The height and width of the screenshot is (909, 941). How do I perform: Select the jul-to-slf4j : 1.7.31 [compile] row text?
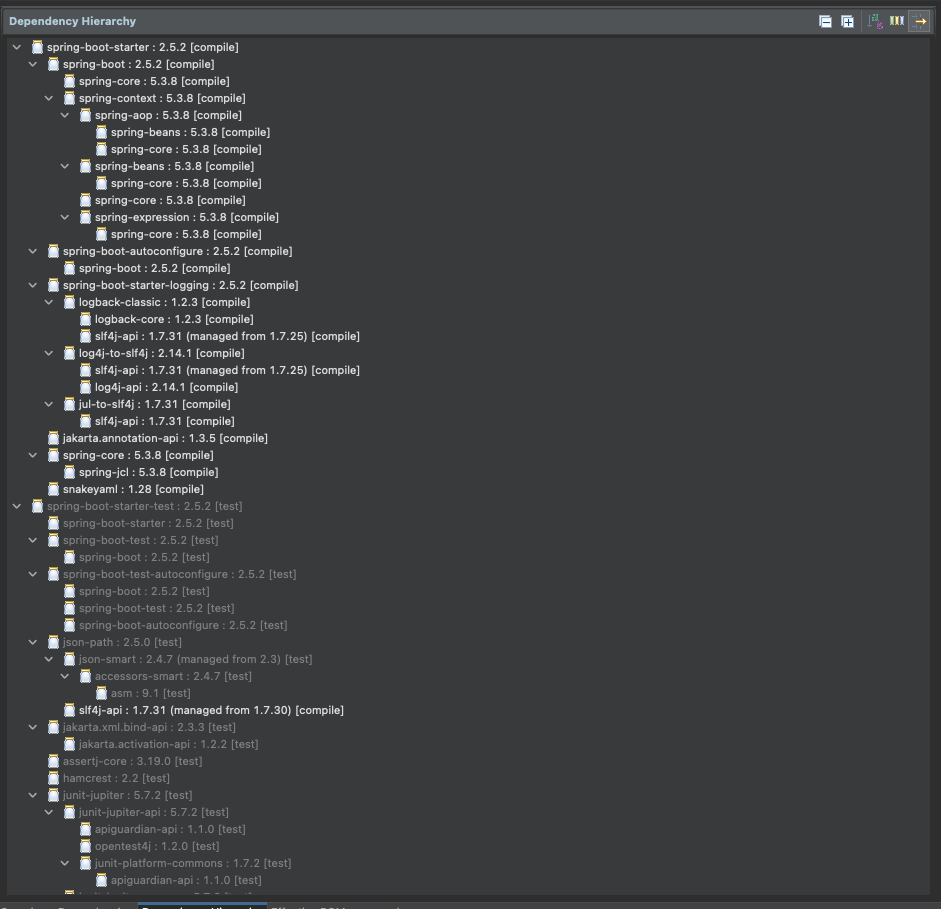(x=155, y=404)
